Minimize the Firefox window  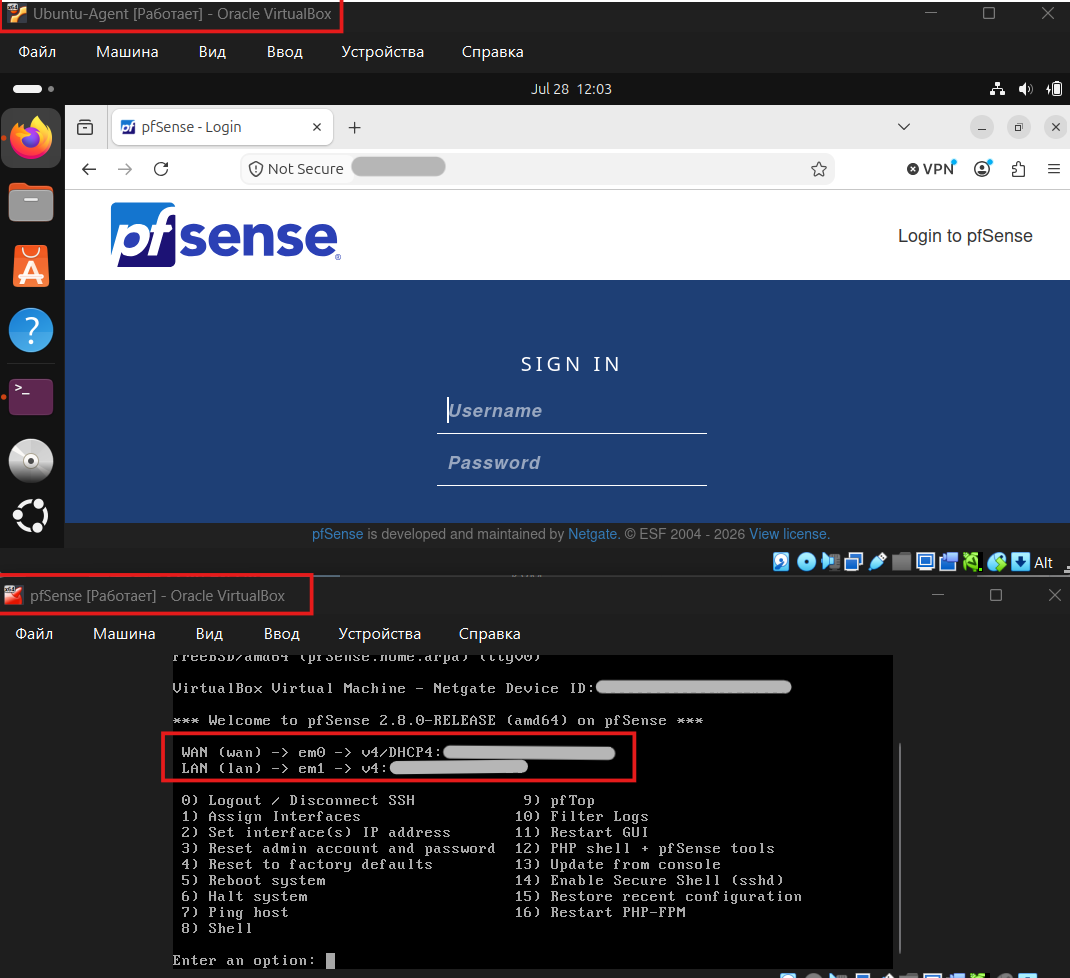tap(982, 127)
